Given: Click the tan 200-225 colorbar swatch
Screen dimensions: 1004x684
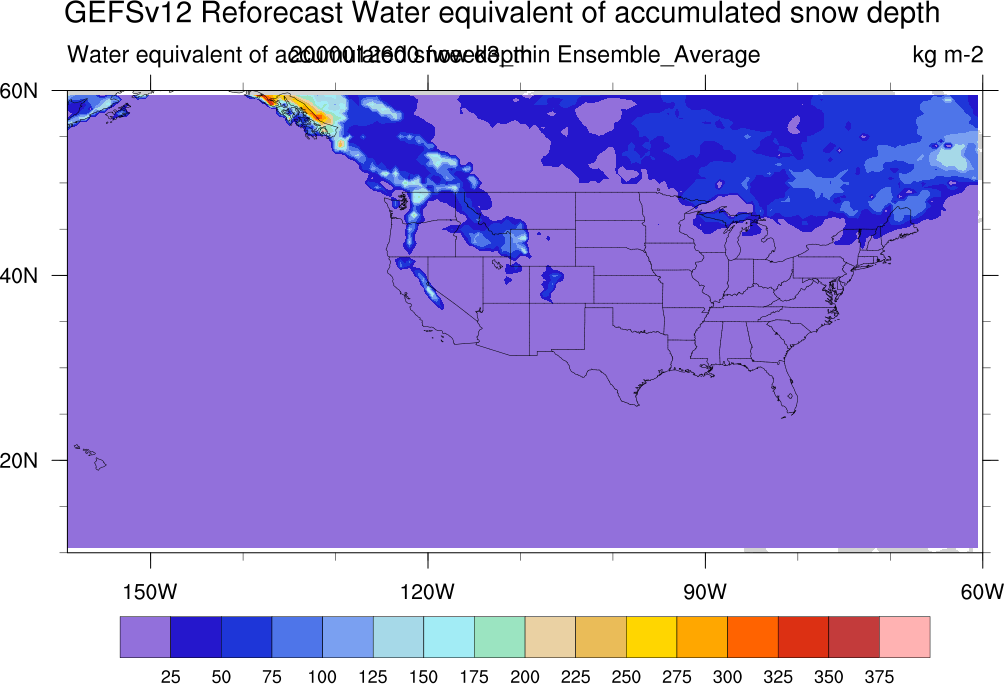Looking at the screenshot, I should tap(551, 637).
